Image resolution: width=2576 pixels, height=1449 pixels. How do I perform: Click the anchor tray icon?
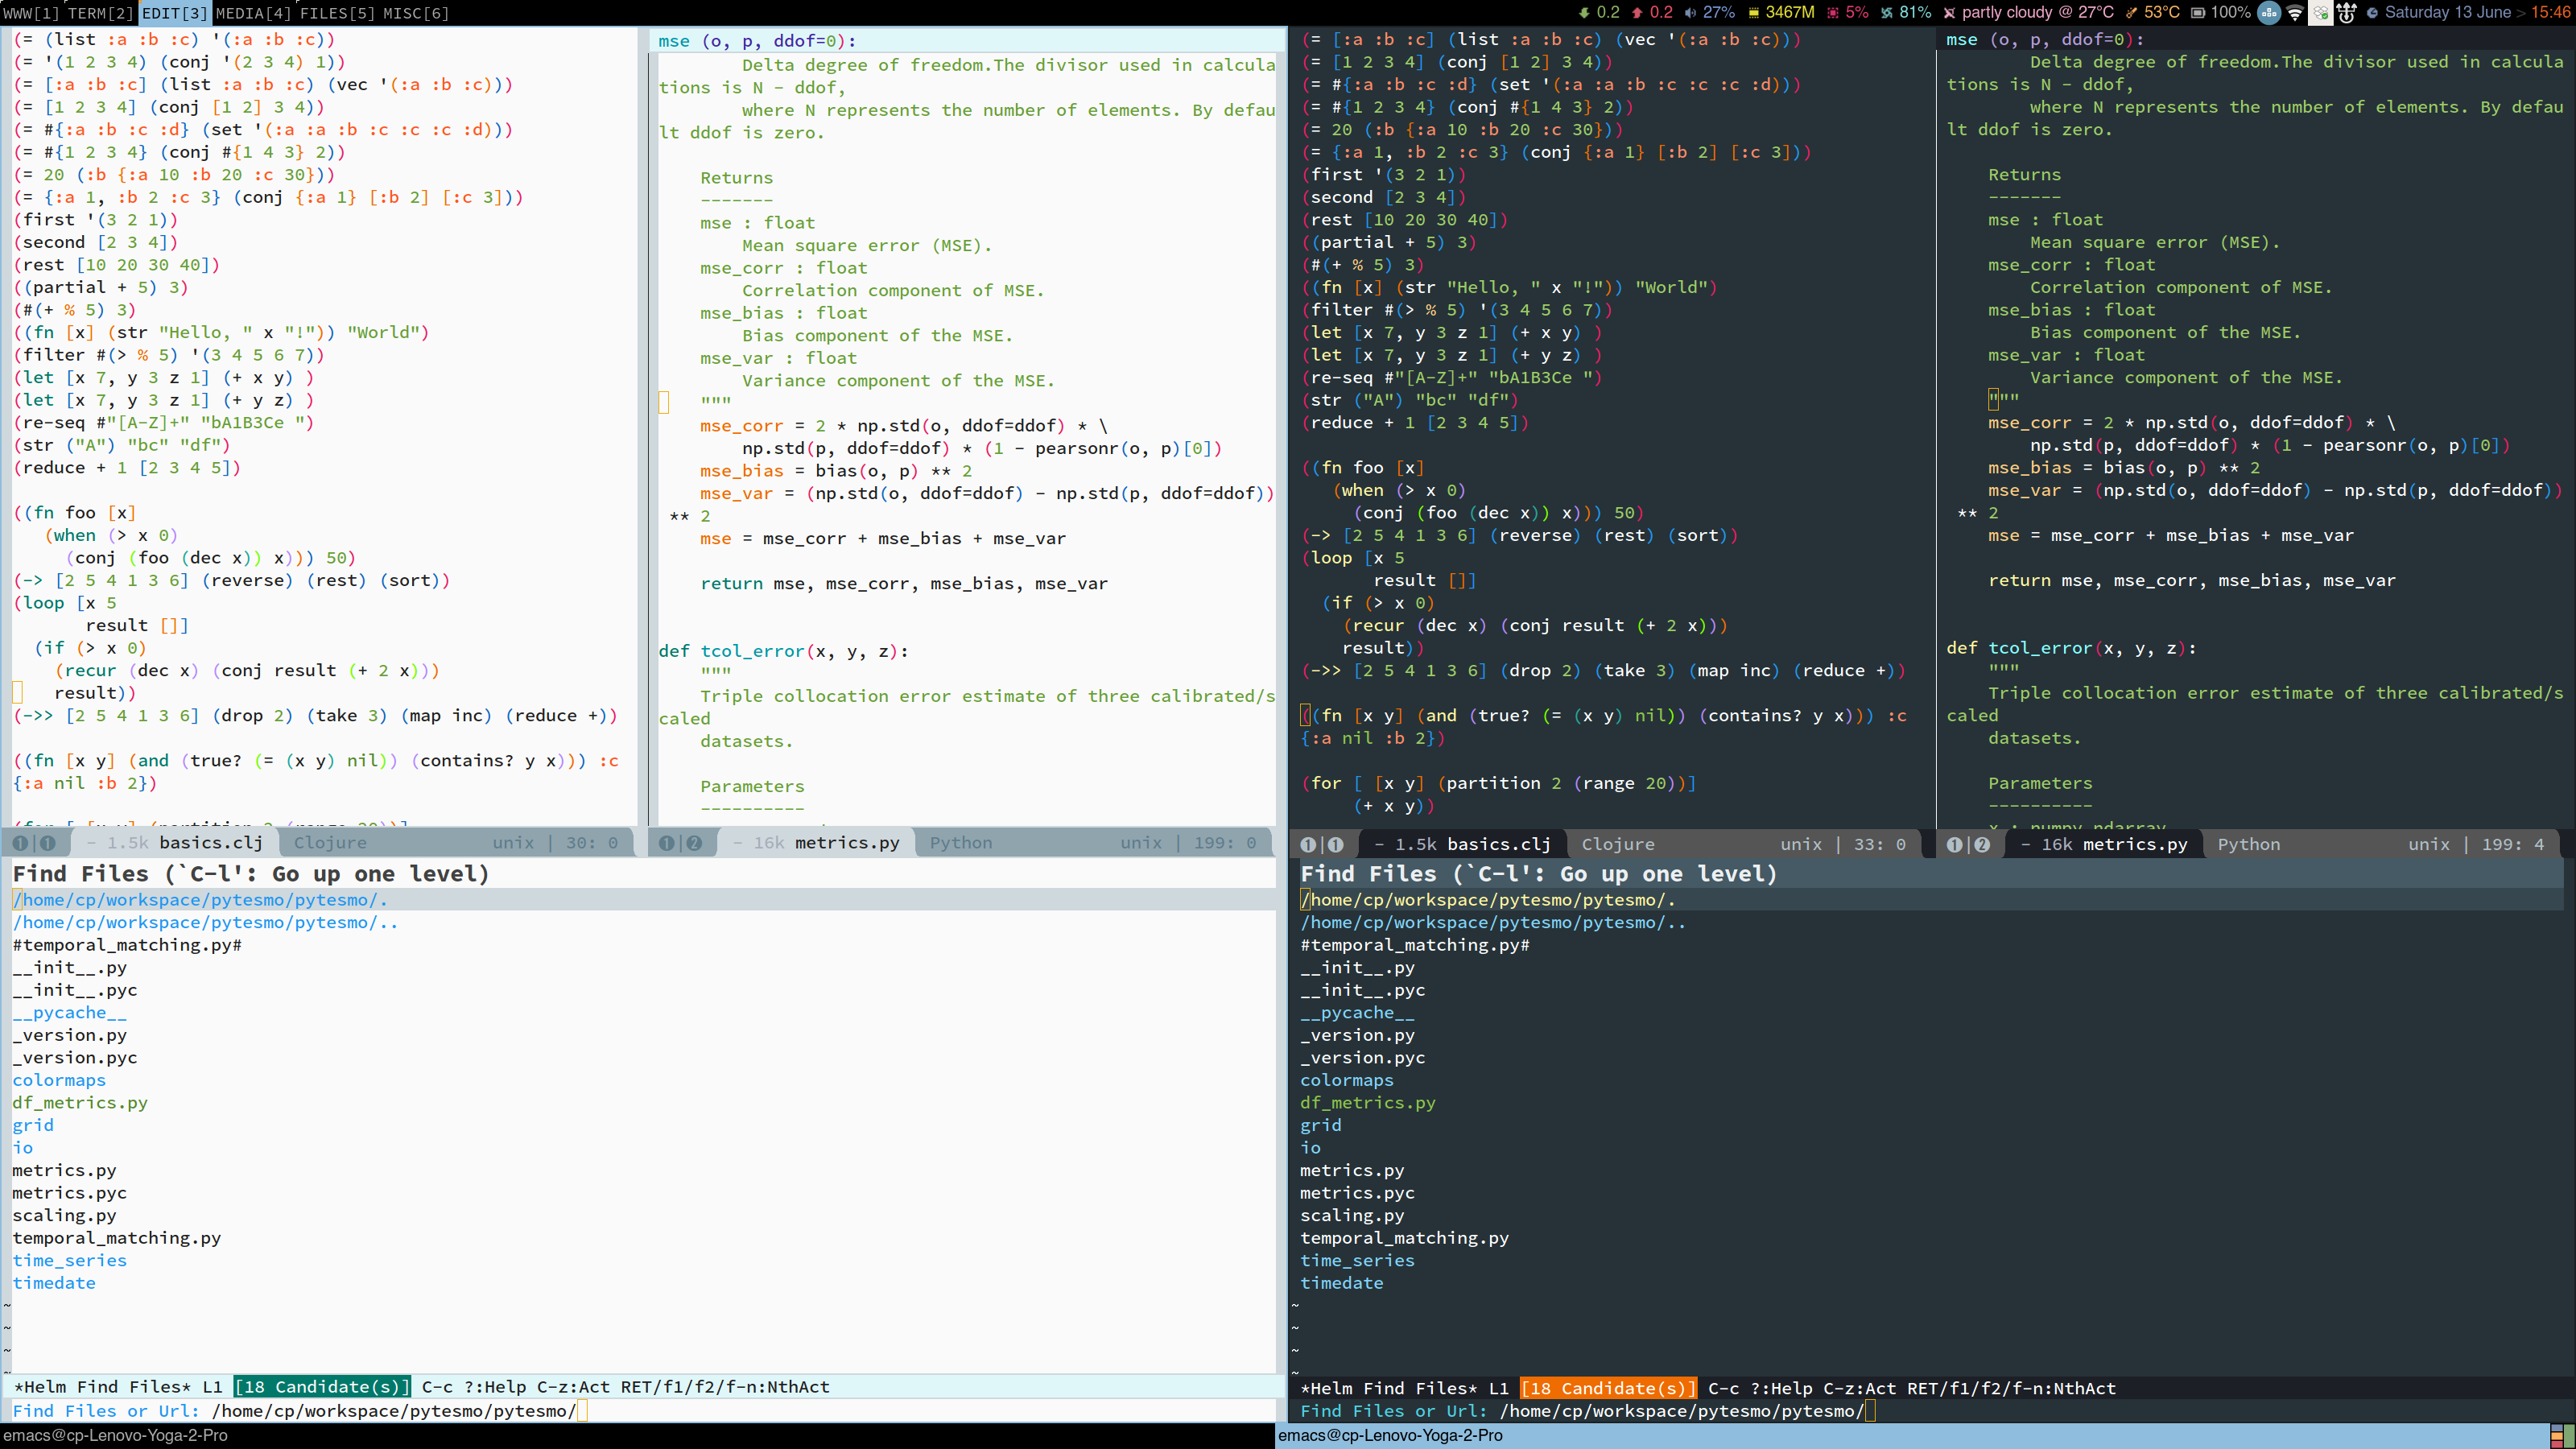click(2347, 13)
